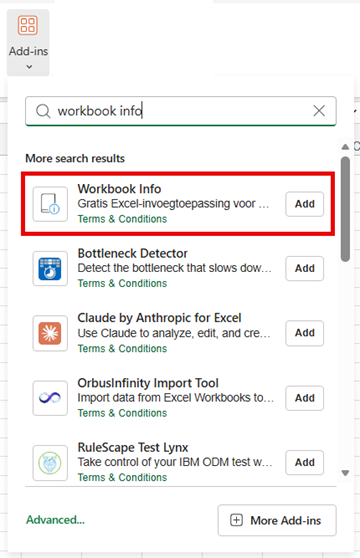Open the Advanced... link

click(55, 520)
